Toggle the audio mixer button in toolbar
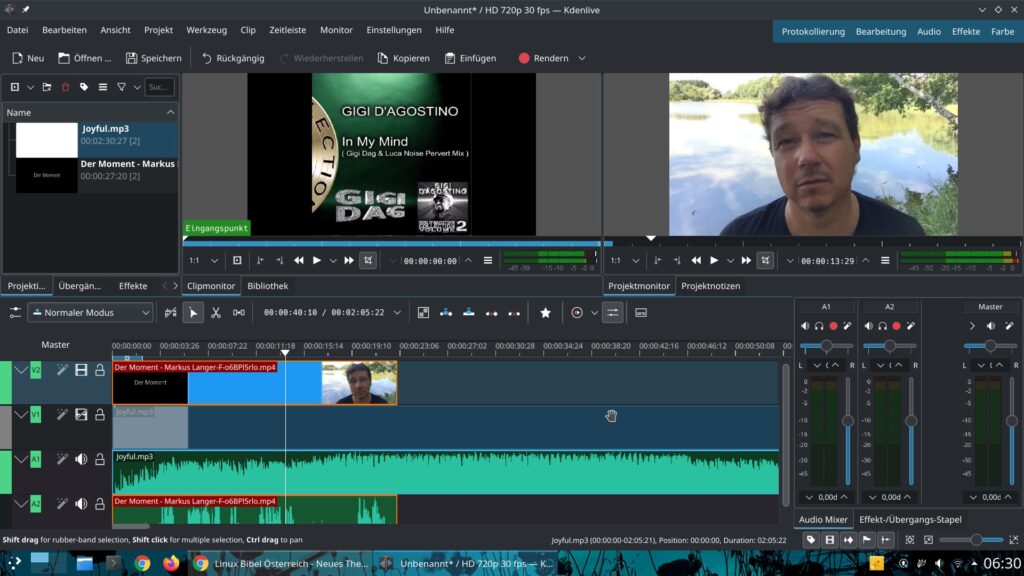 coord(613,313)
